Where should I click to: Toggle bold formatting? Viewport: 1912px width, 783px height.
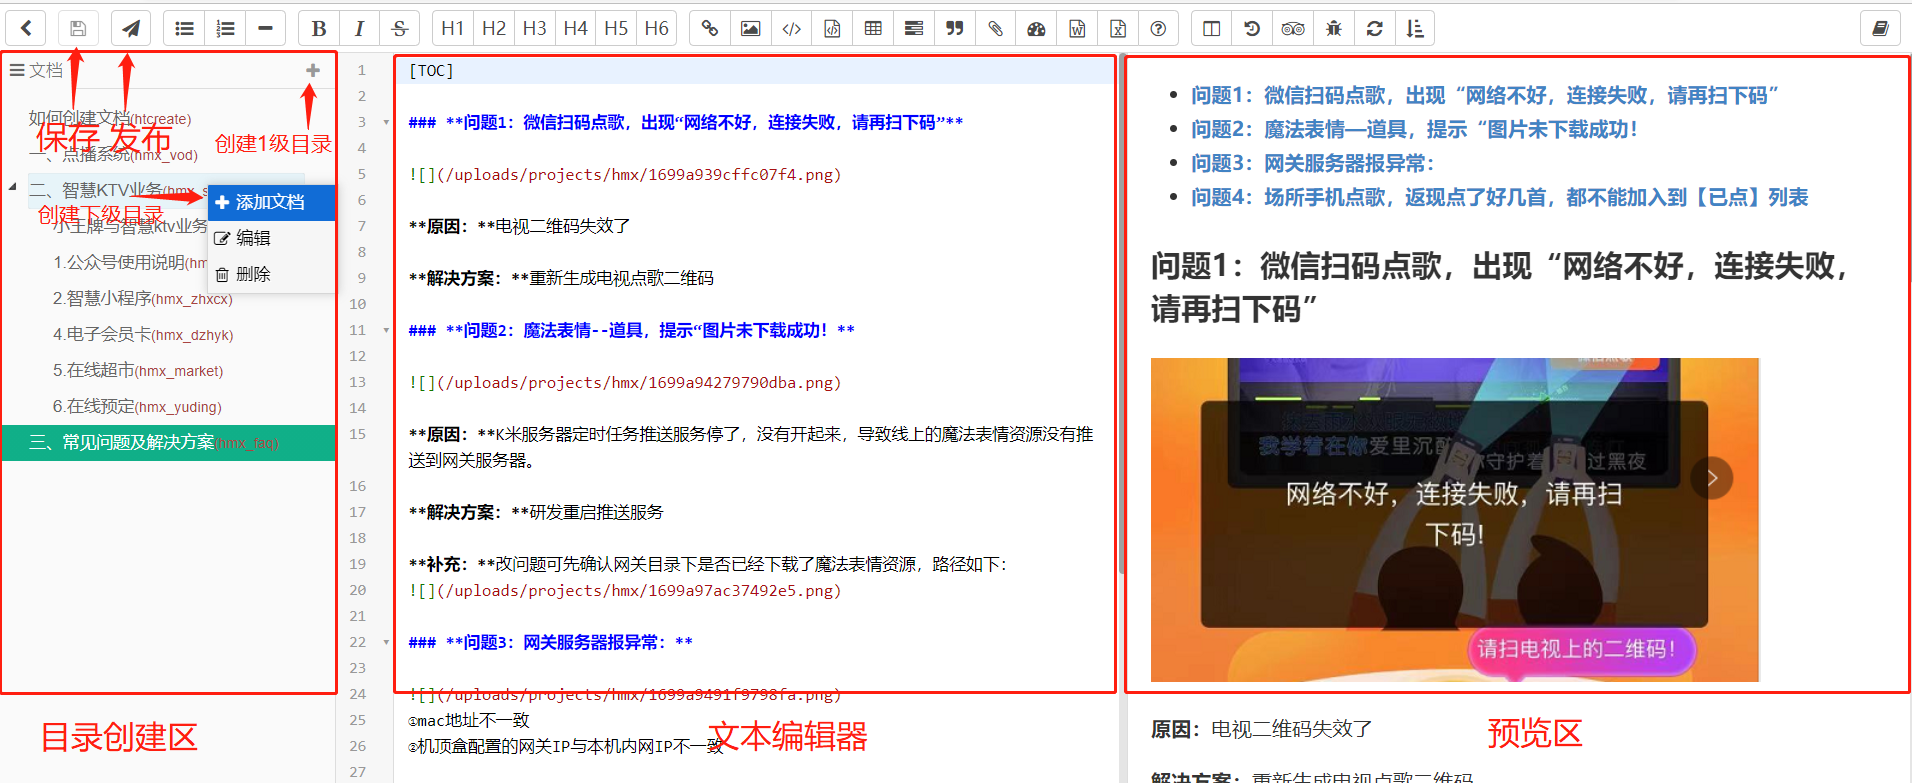coord(319,28)
